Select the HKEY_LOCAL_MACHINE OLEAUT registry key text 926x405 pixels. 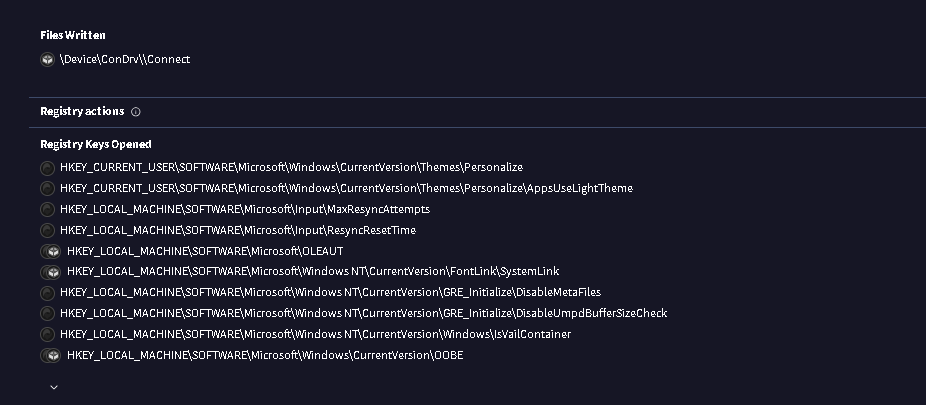204,251
